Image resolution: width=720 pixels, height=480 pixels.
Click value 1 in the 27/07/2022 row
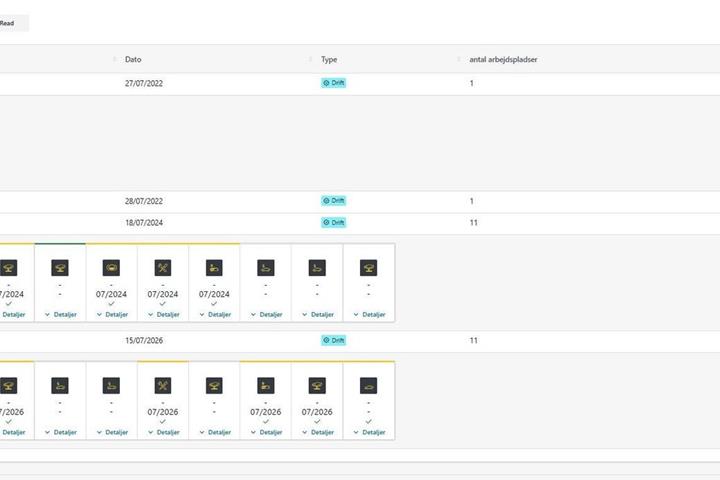[x=472, y=83]
